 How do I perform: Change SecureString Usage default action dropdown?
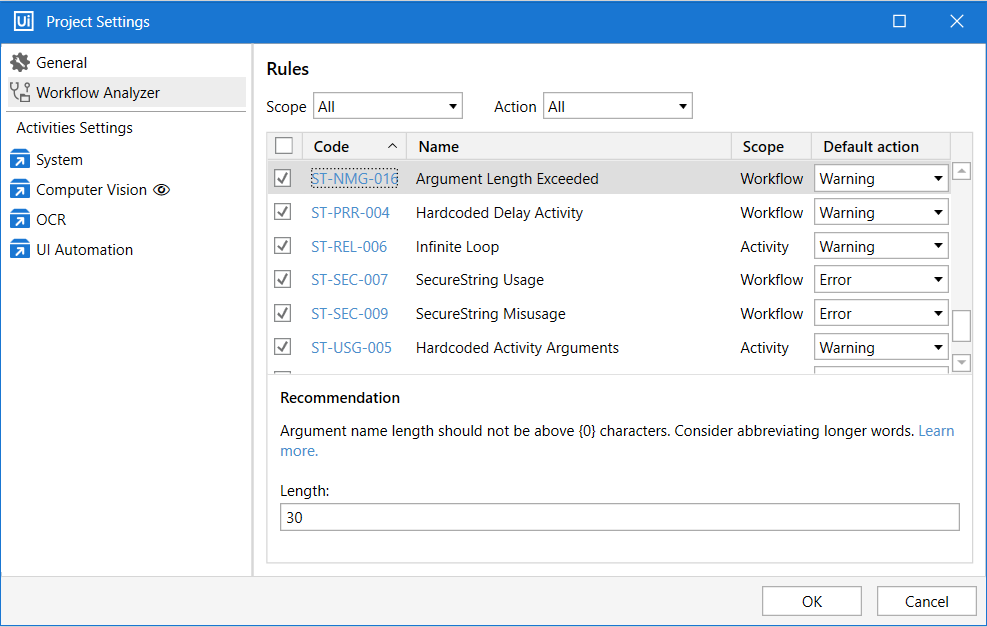(x=881, y=280)
